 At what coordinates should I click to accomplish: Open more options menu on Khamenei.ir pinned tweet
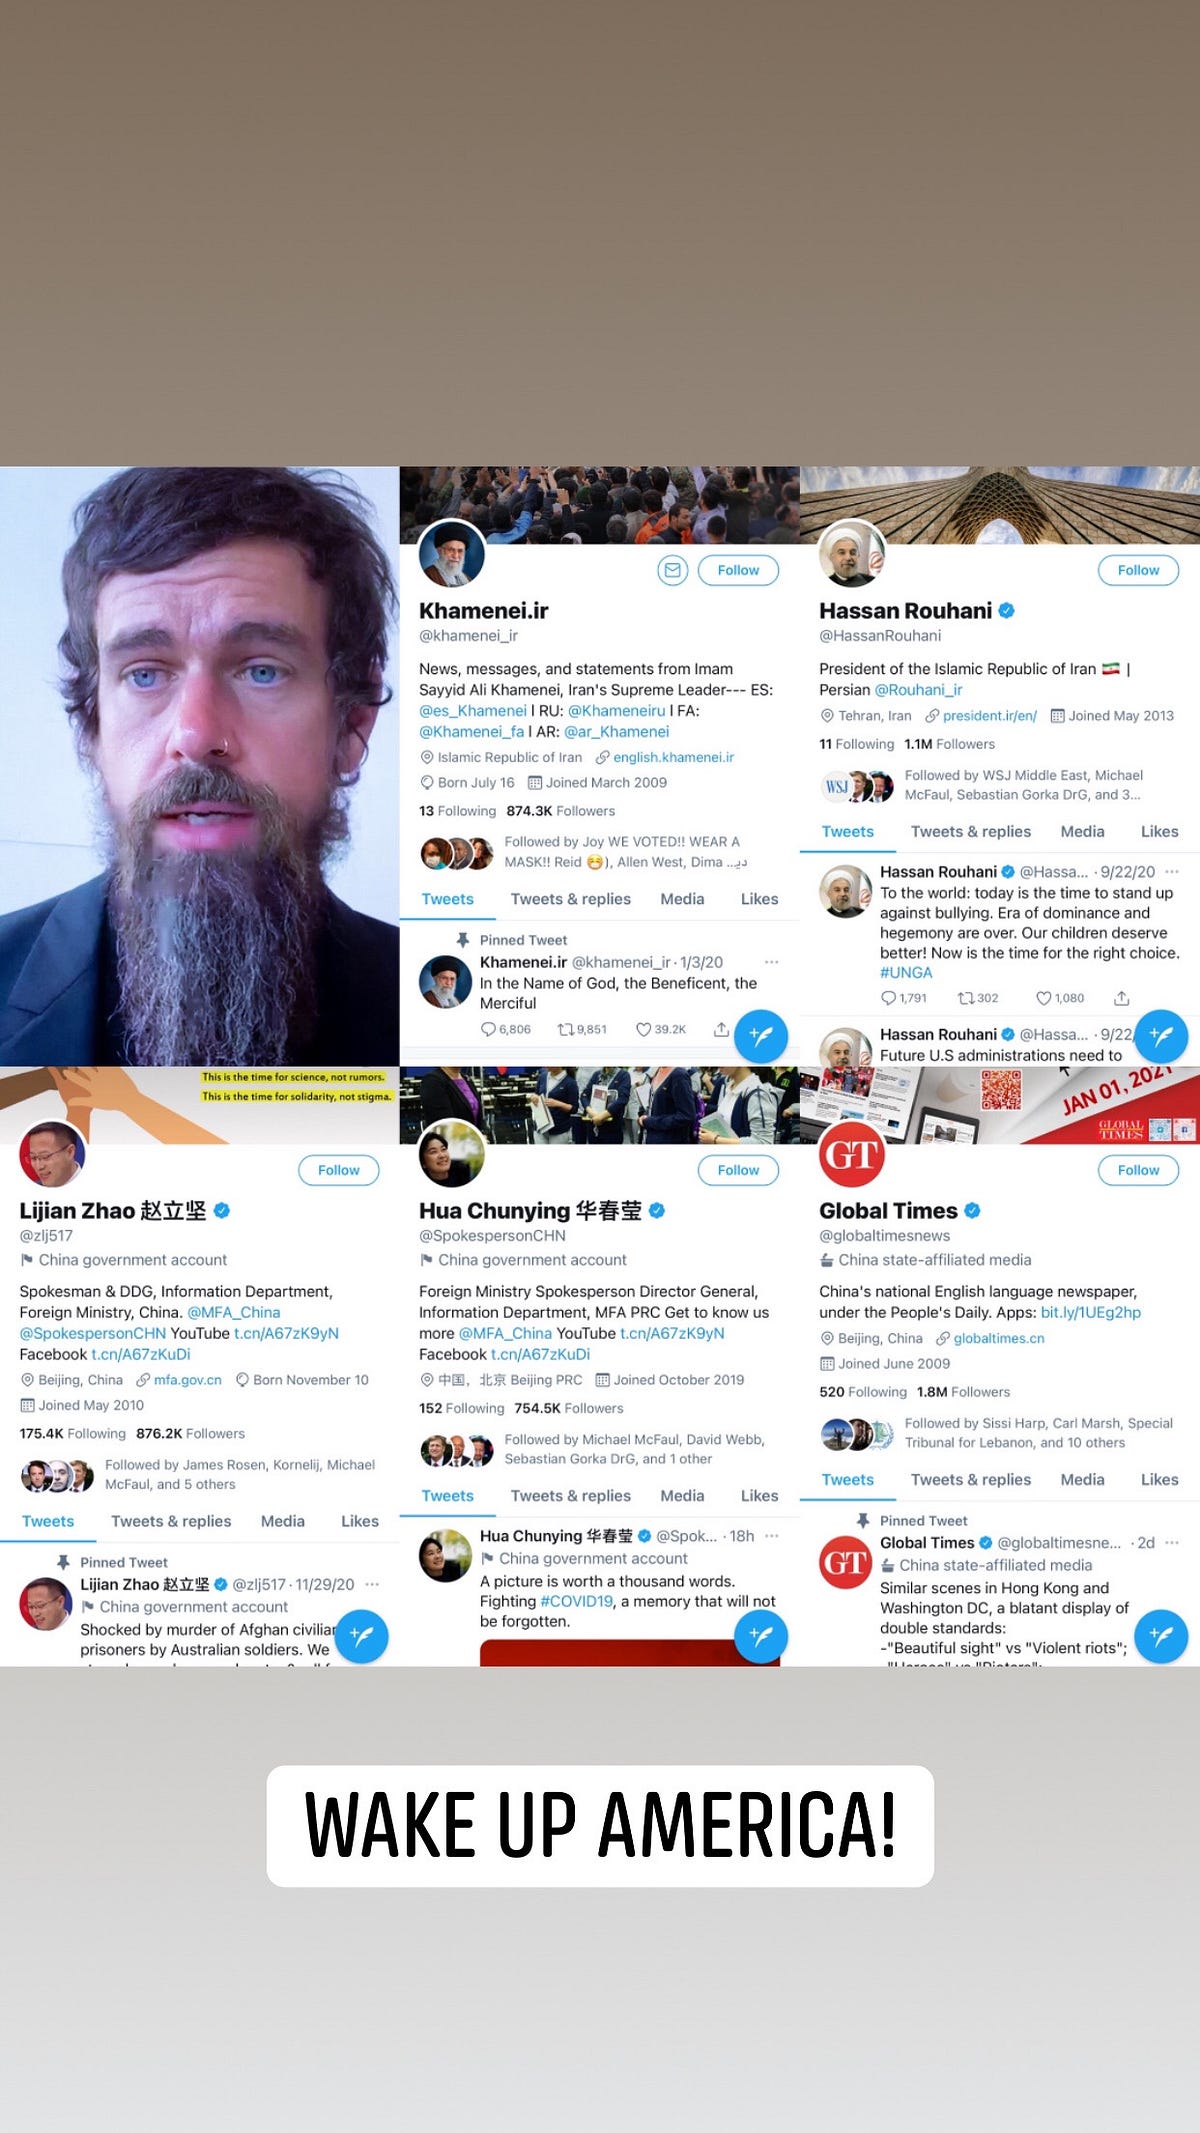coord(772,962)
